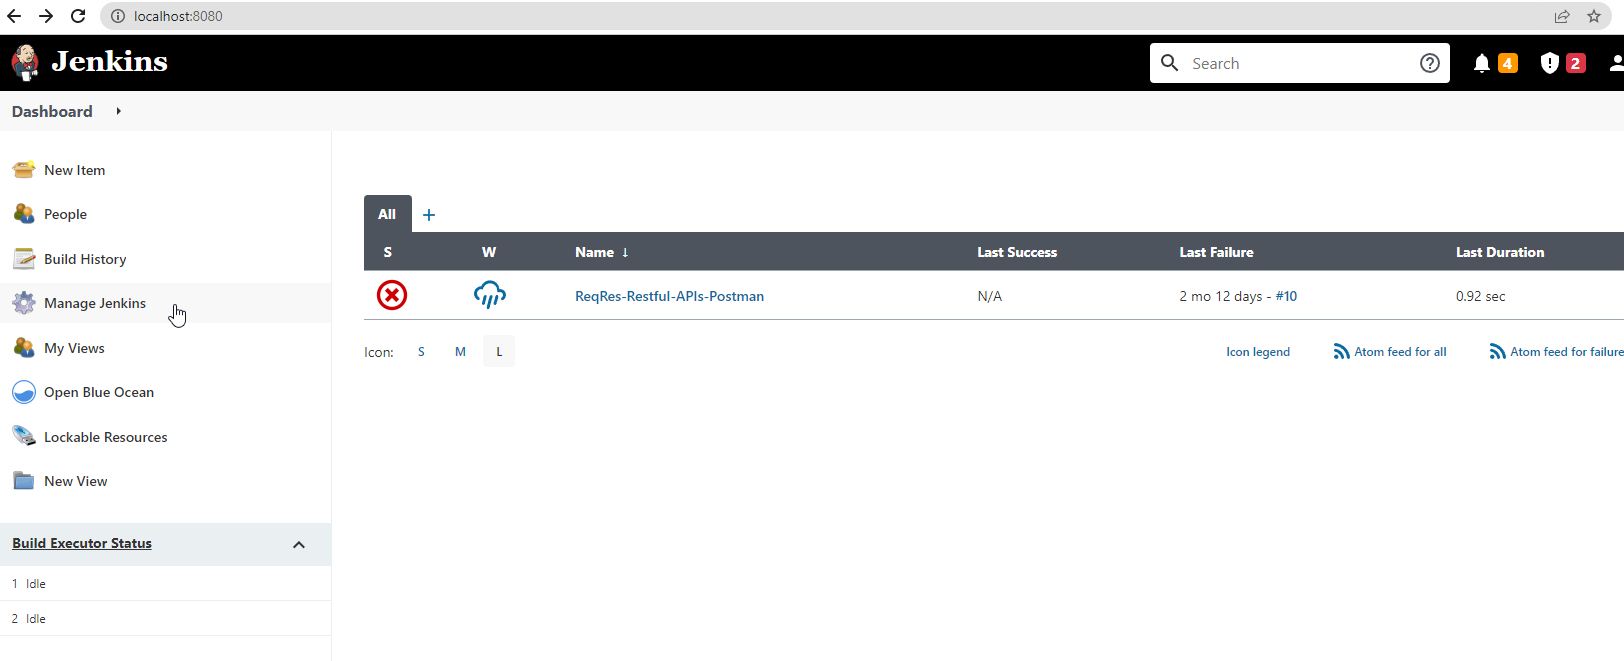This screenshot has height=661, width=1624.
Task: Open Atom feed for failures link
Action: click(x=1567, y=352)
